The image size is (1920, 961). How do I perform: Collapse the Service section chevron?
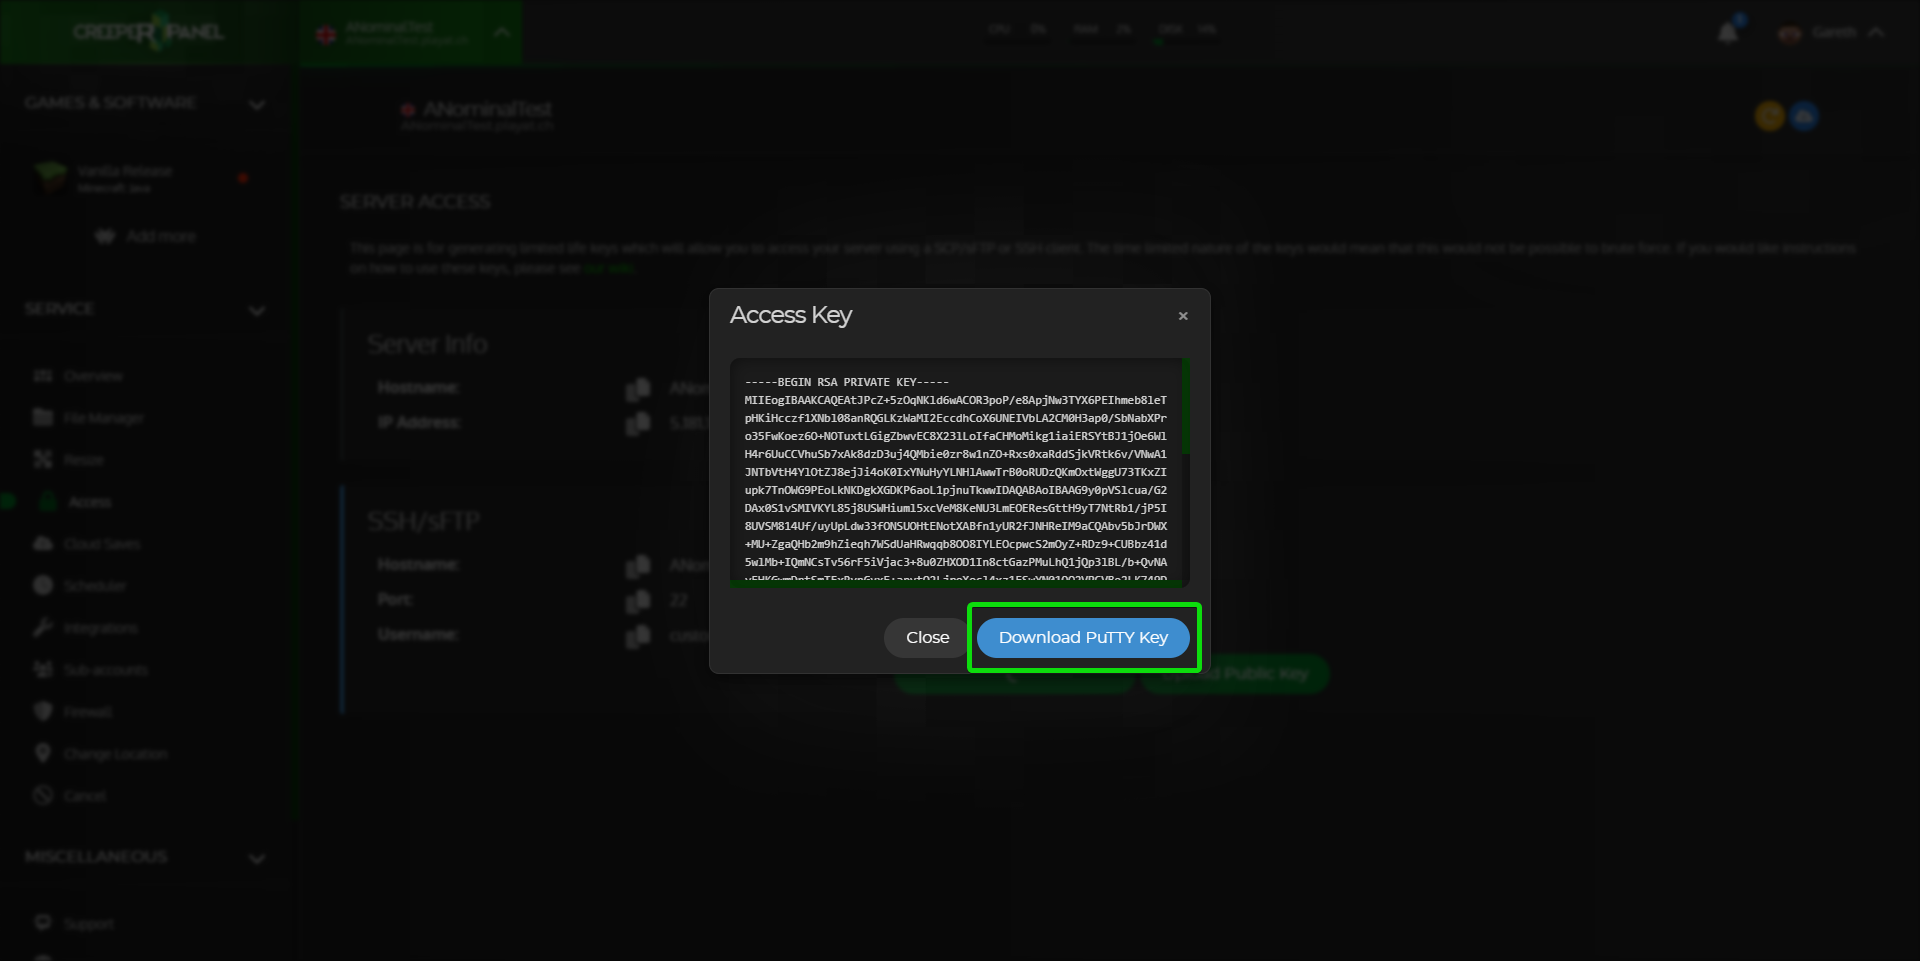coord(257,310)
